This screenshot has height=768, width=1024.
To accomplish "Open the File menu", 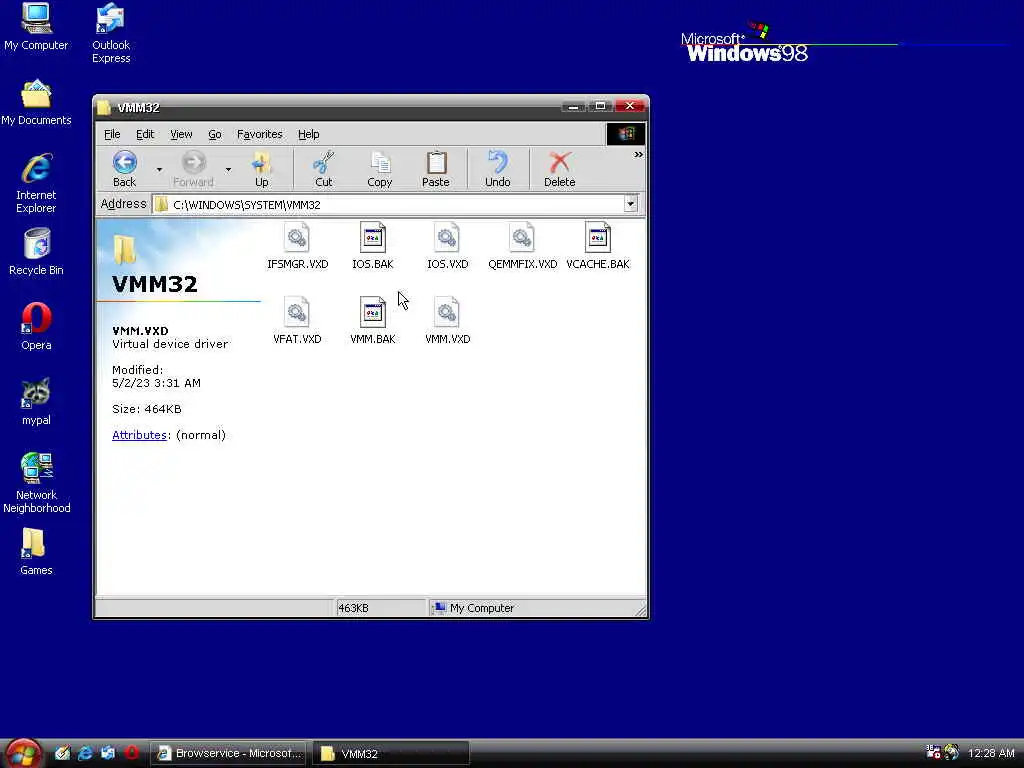I will coord(112,134).
